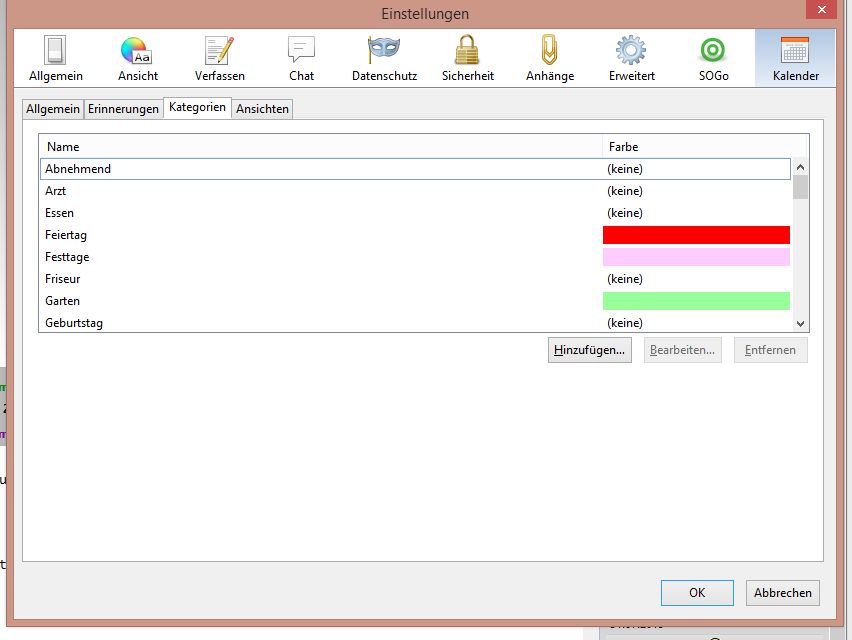Click the category list scroll-up arrow
The width and height of the screenshot is (852, 640).
[800, 167]
